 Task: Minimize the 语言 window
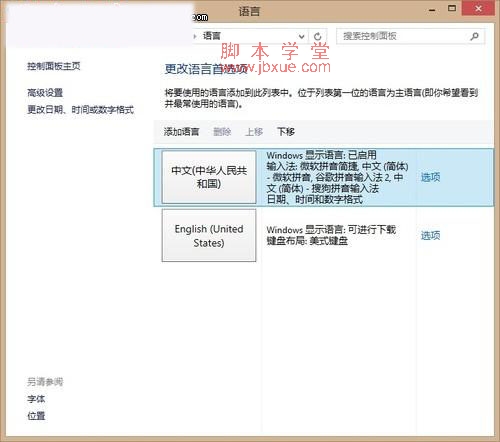(x=432, y=9)
